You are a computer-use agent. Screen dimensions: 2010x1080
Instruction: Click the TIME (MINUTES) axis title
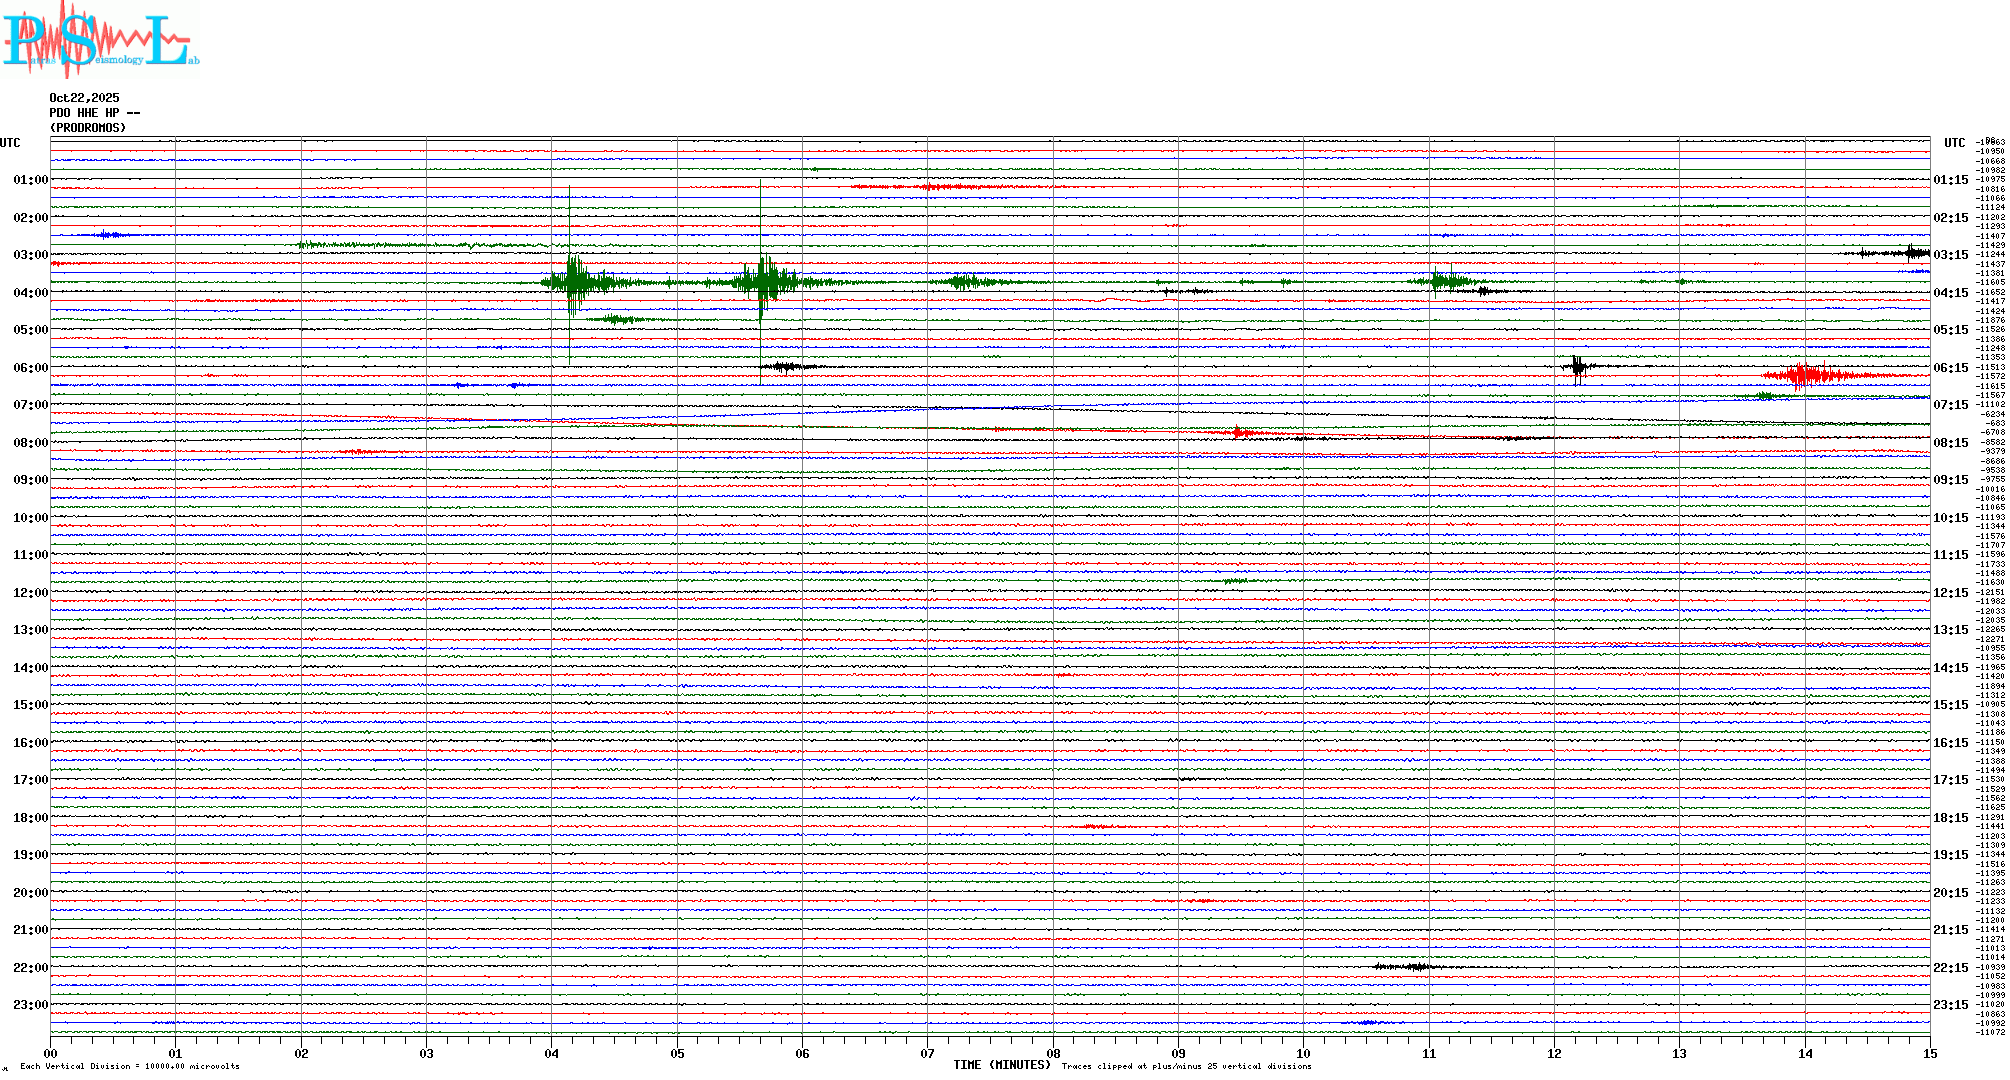(x=1002, y=1065)
